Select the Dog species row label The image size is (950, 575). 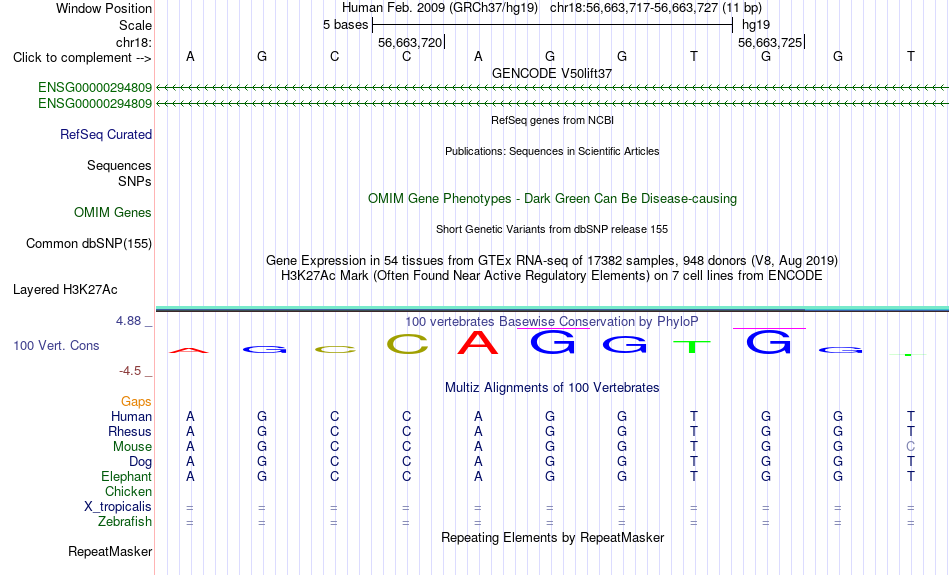(140, 462)
